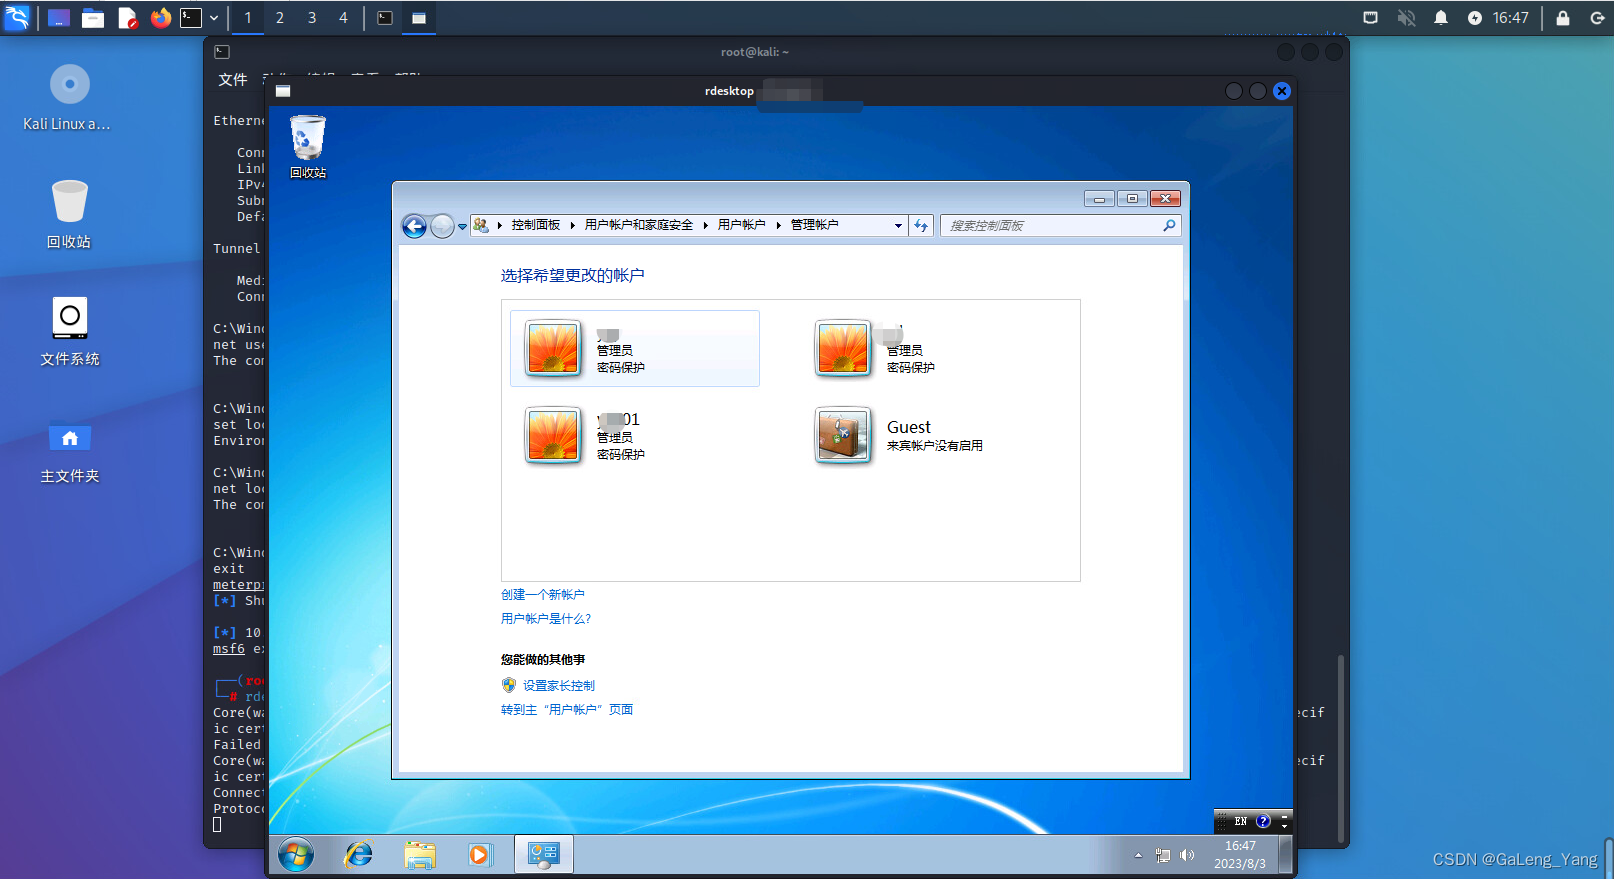This screenshot has height=879, width=1614.
Task: Click breadcrumb arrow after 控制面板
Action: pyautogui.click(x=572, y=225)
